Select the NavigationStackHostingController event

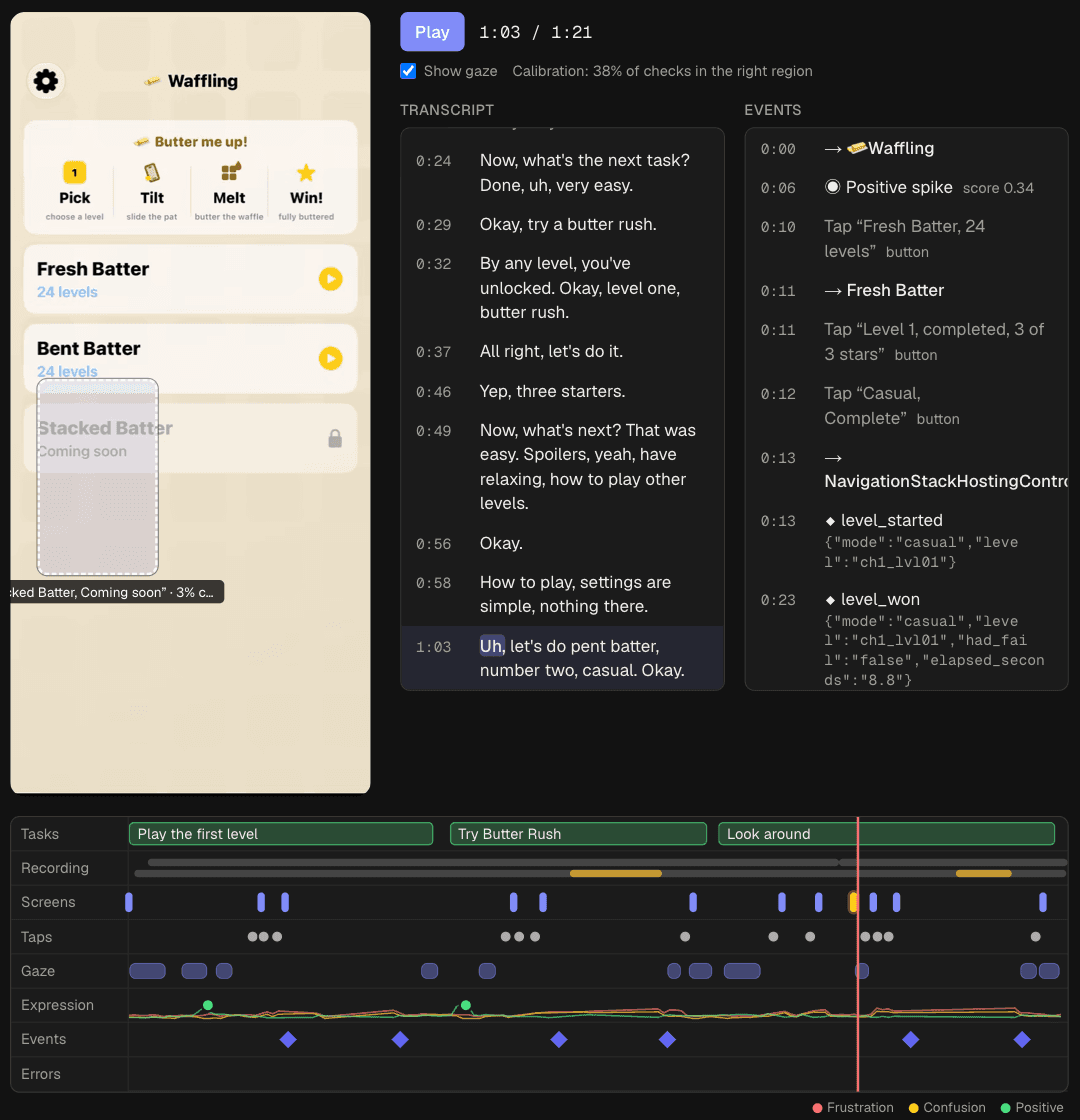pyautogui.click(x=906, y=469)
